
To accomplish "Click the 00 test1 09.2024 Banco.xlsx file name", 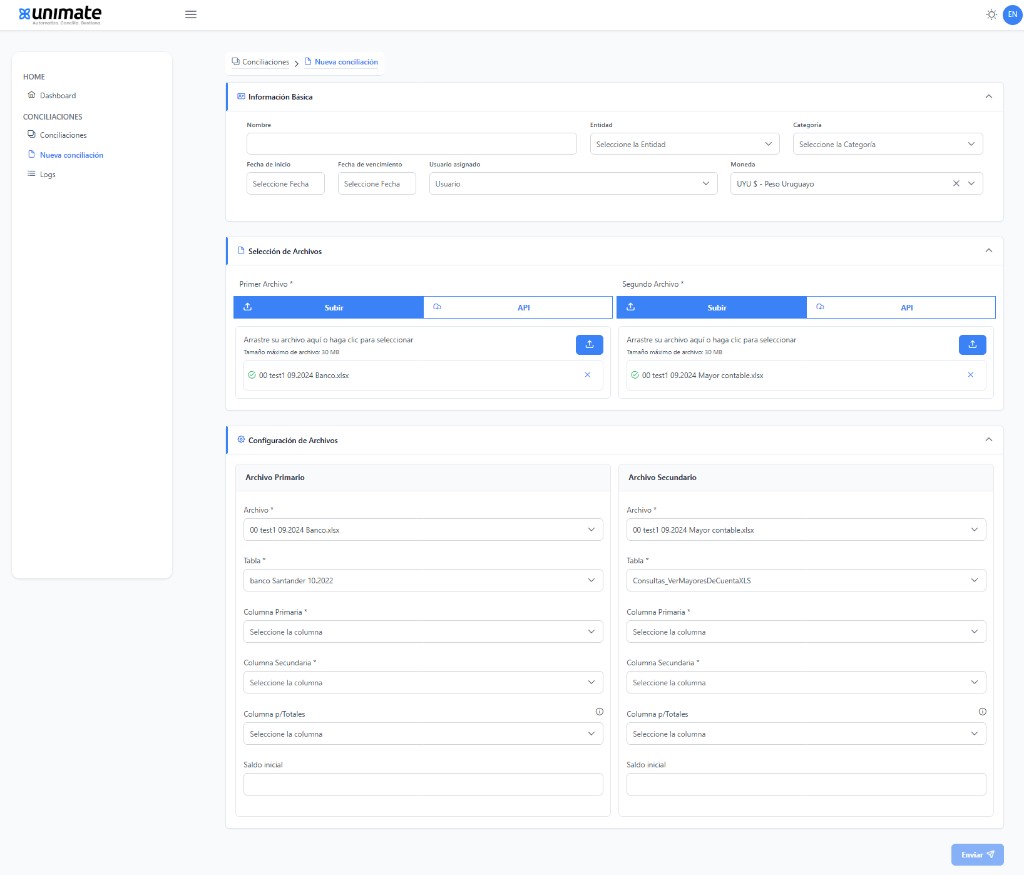I will tap(304, 375).
